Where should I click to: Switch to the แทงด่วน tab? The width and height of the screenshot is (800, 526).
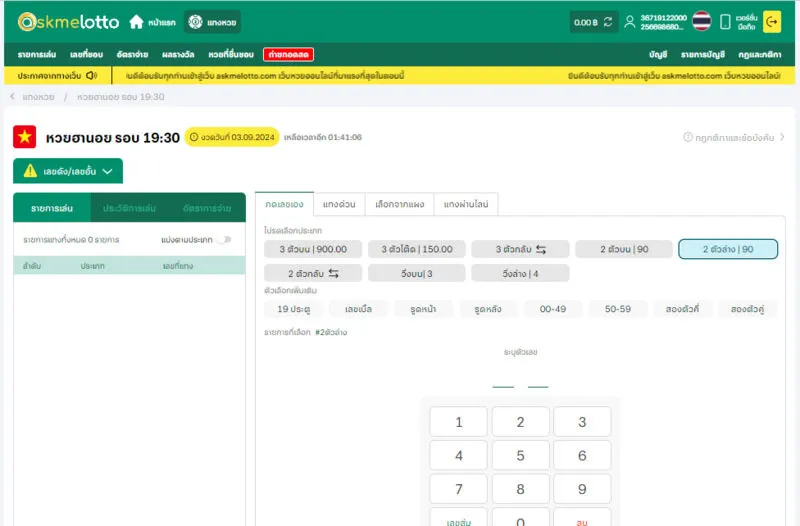[340, 204]
